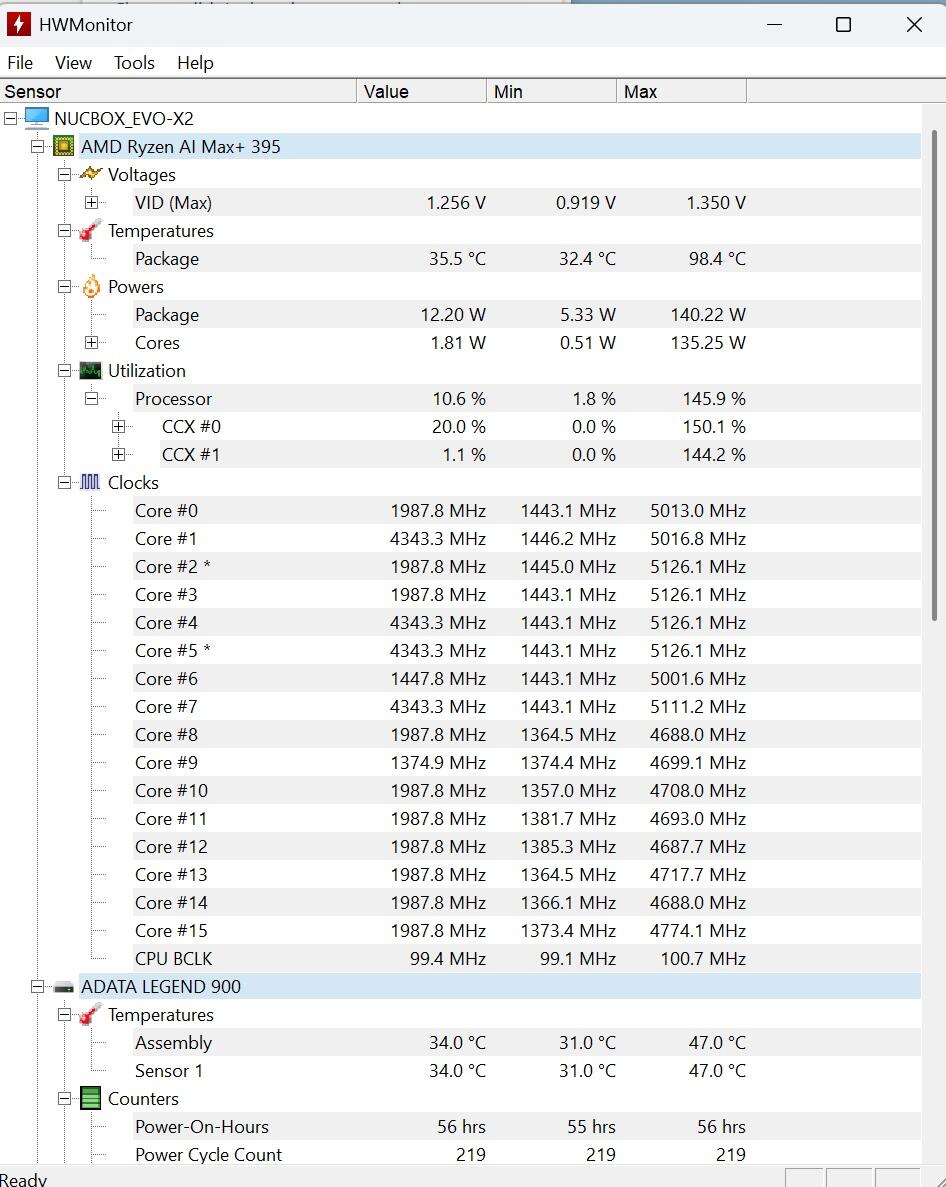Click the 4774.1 MHz Core #15 max
Image resolution: width=946 pixels, height=1187 pixels.
pyautogui.click(x=698, y=930)
